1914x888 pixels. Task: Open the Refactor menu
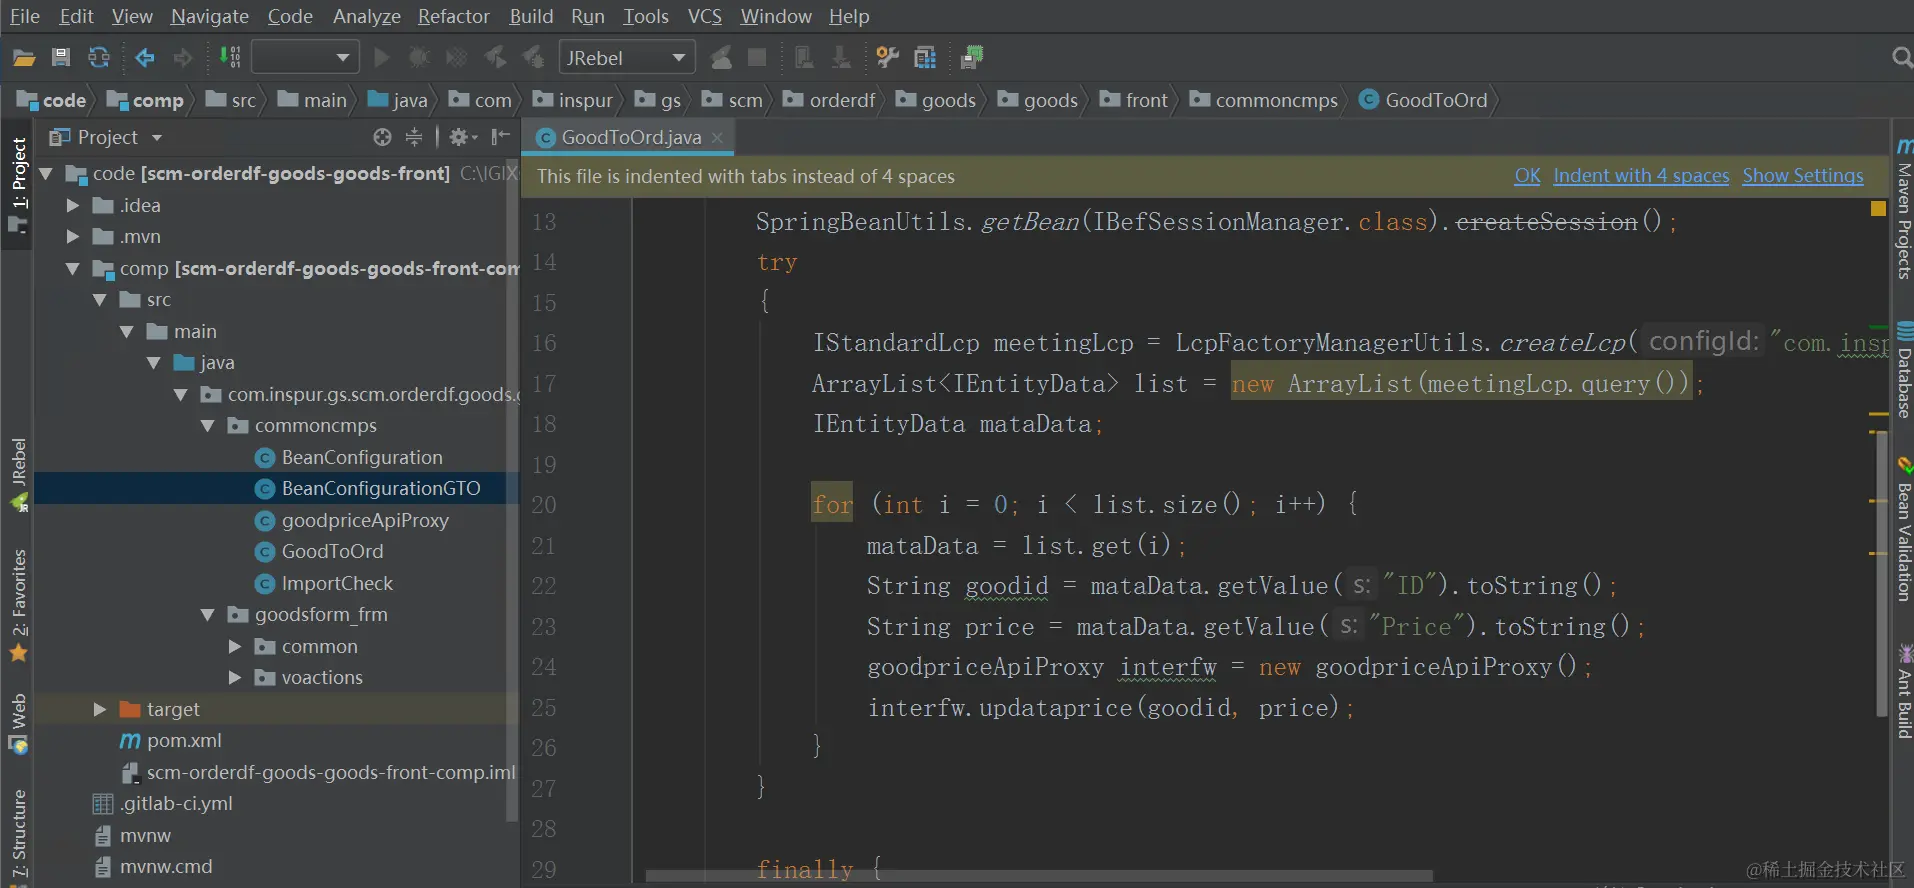click(x=454, y=16)
